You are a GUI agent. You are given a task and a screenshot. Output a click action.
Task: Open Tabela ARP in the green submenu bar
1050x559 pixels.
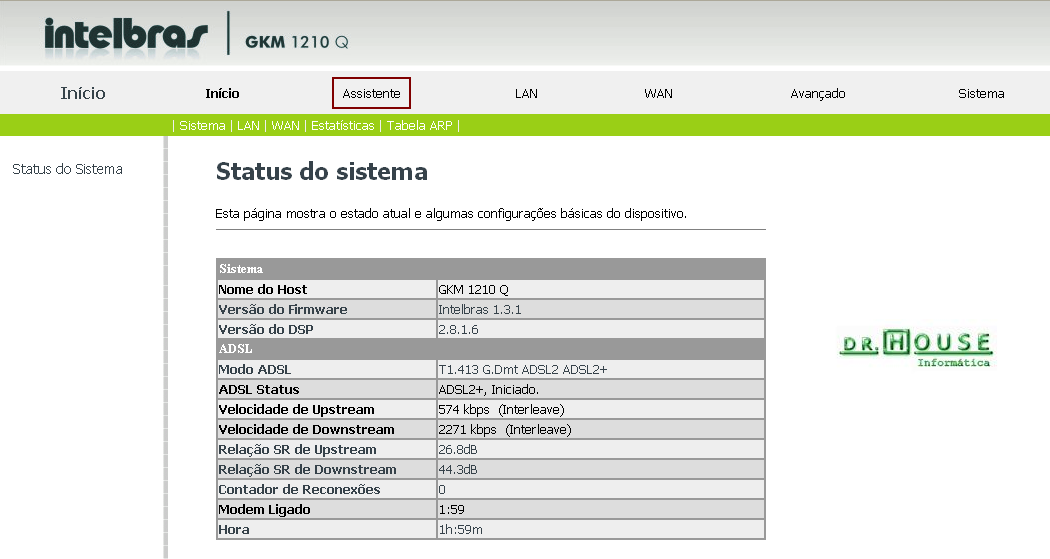point(420,125)
